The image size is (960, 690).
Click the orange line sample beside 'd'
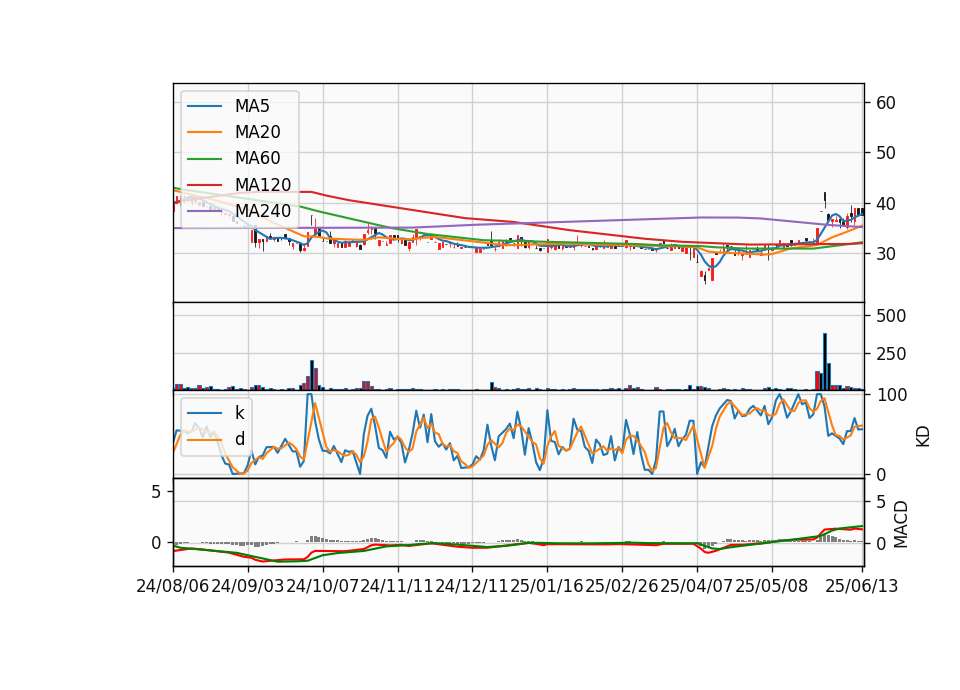tap(204, 439)
